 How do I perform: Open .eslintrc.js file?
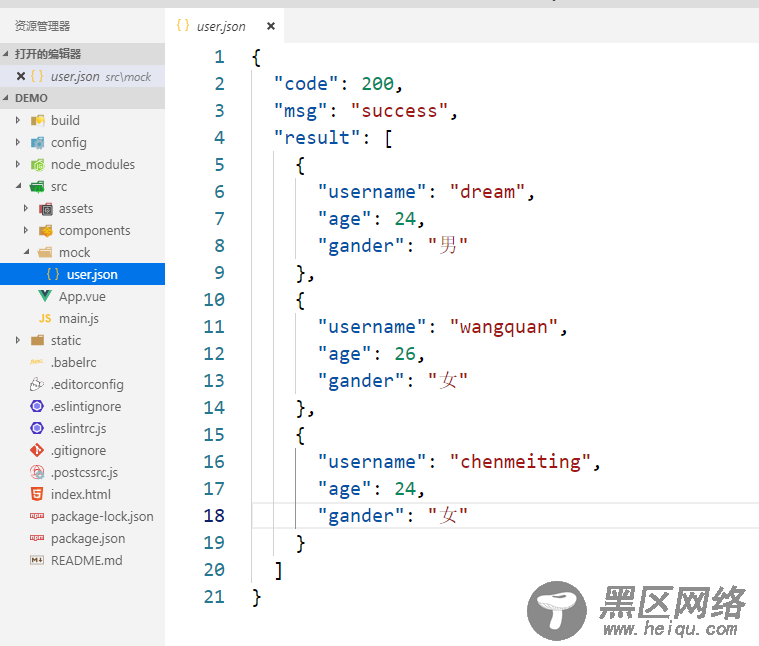82,428
